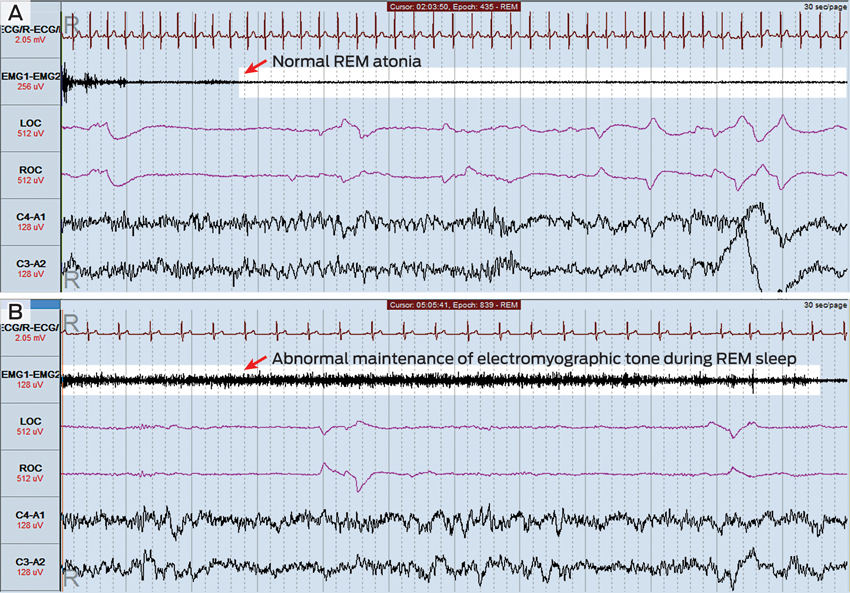Image resolution: width=850 pixels, height=593 pixels.
Task: Click the red arrow beside Normal REM atonia
Action: click(x=255, y=66)
